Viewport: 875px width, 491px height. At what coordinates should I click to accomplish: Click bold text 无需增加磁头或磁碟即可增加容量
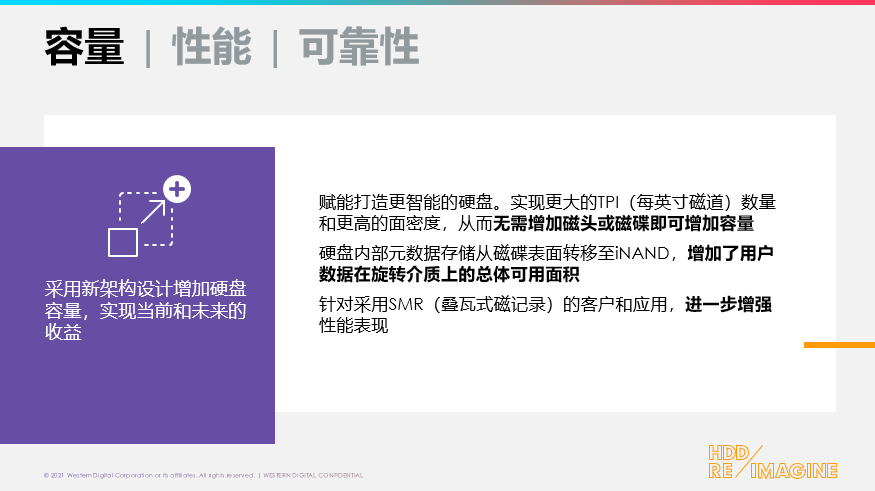(x=623, y=224)
